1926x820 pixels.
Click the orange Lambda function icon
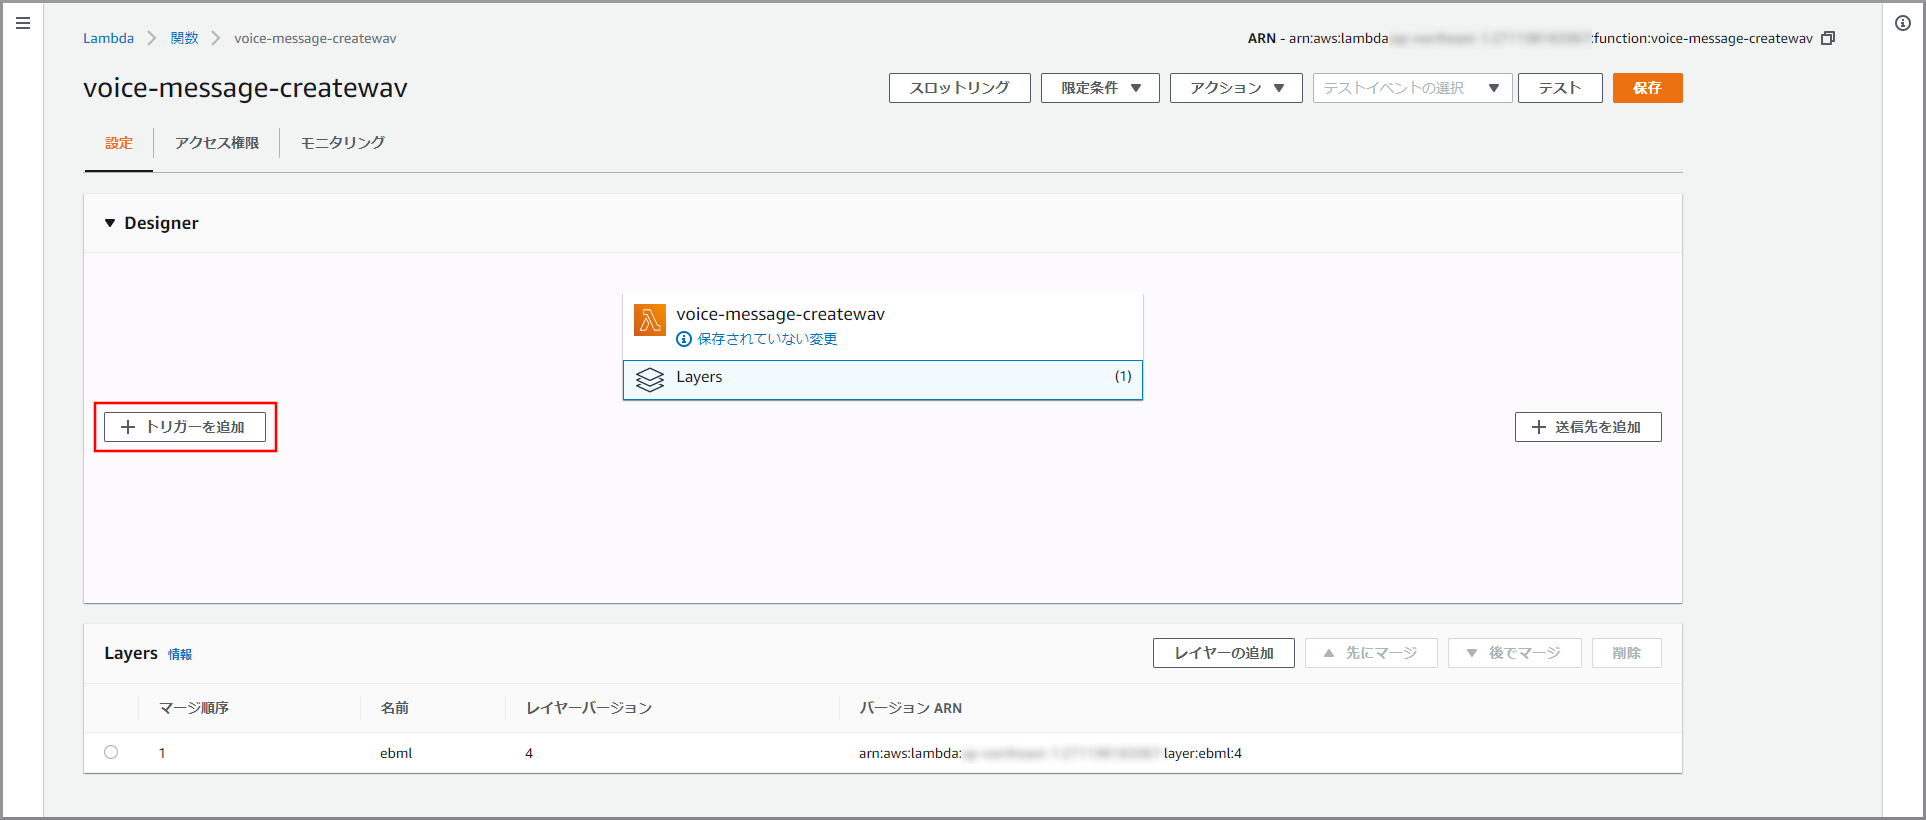(650, 320)
